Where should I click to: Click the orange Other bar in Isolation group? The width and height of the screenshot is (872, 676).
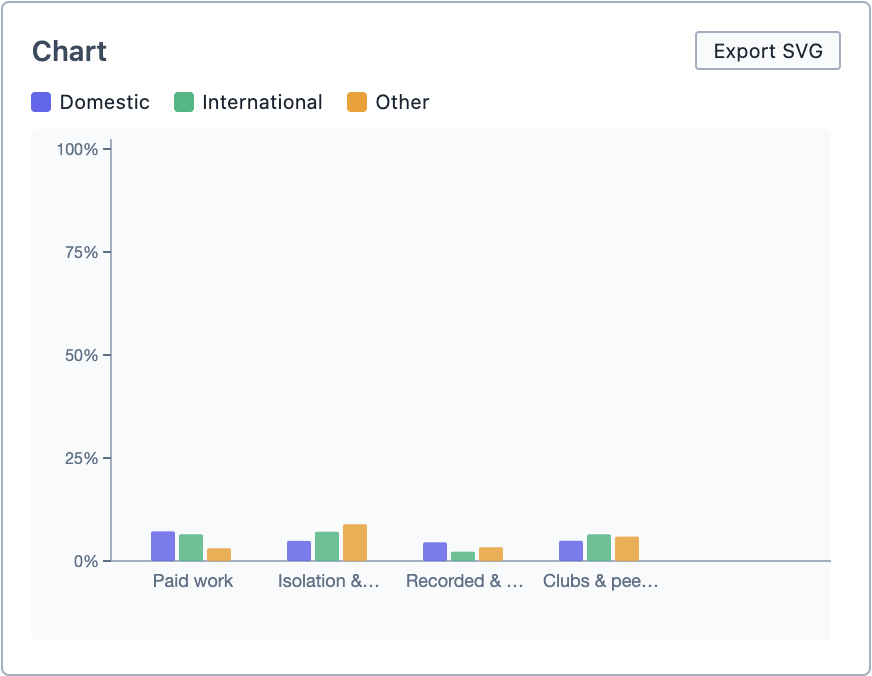(355, 543)
